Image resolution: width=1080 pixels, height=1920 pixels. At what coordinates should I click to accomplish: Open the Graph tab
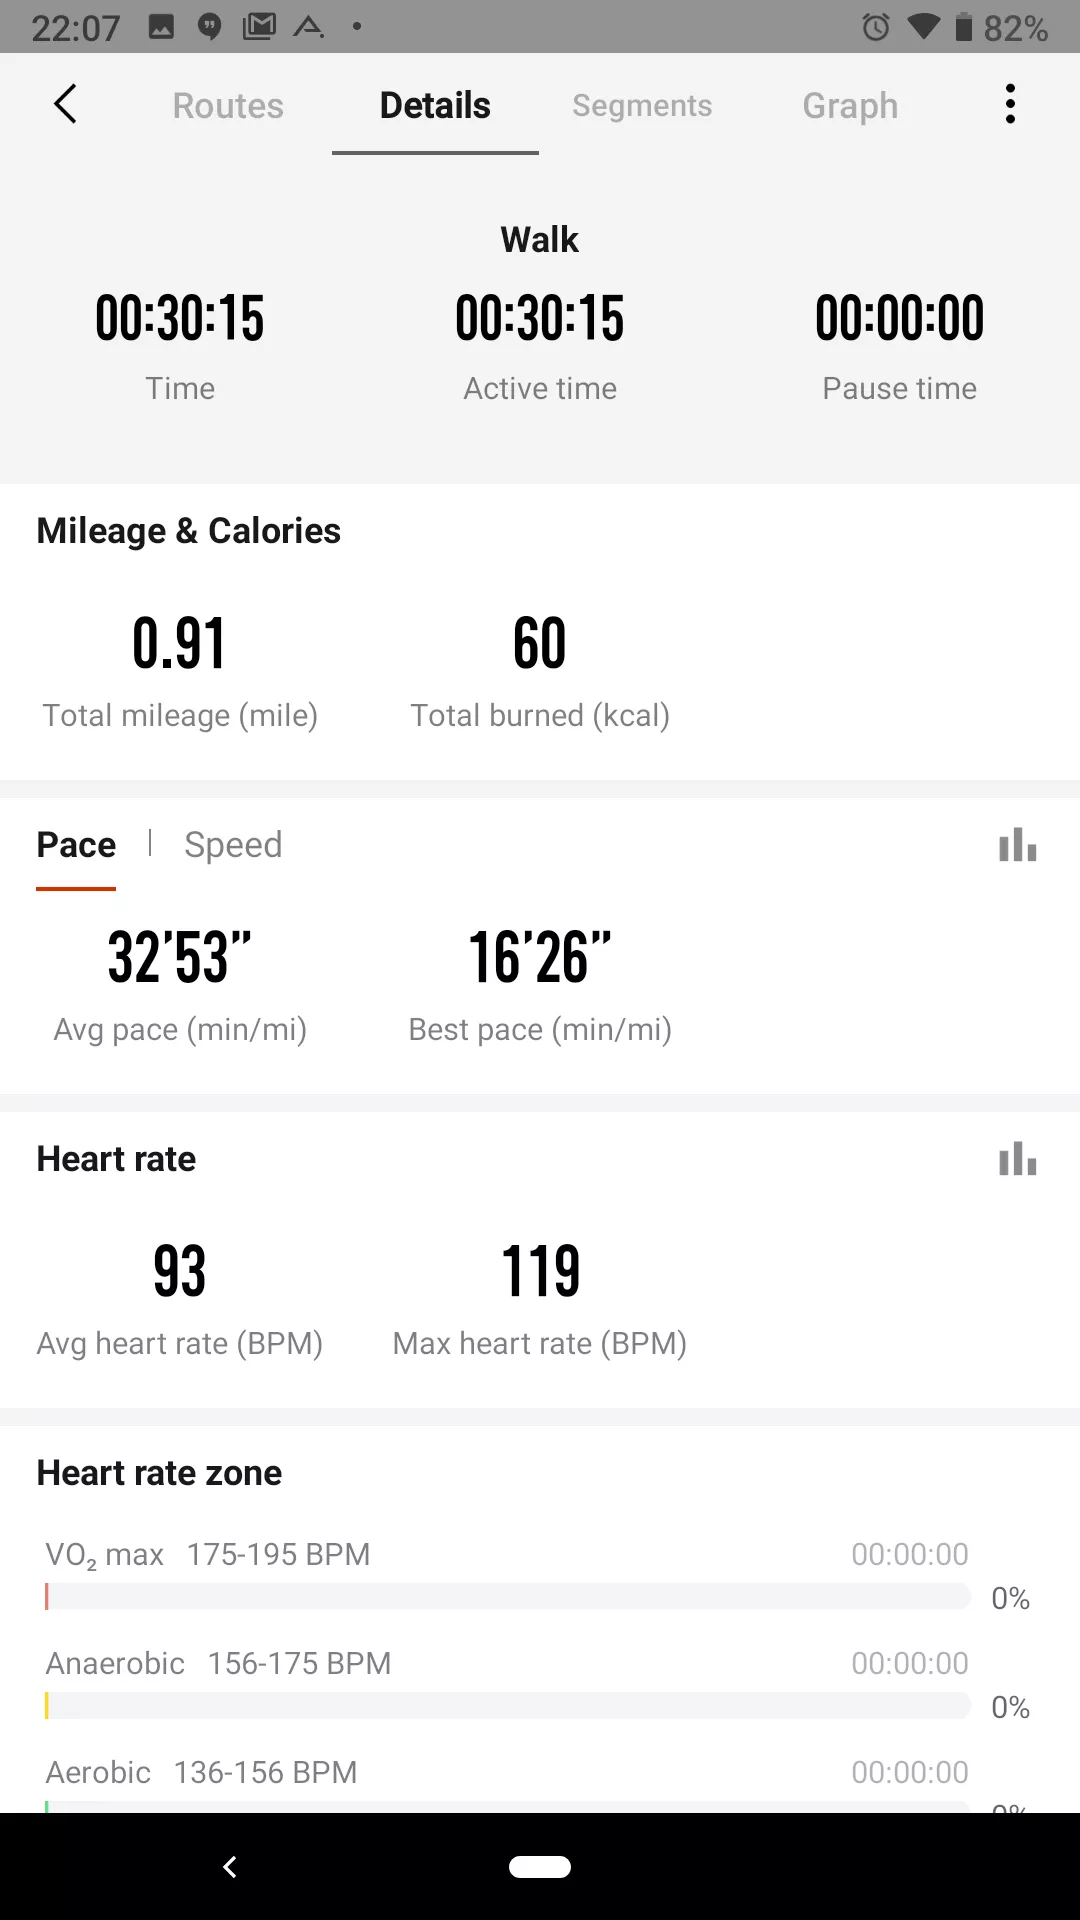pyautogui.click(x=850, y=105)
